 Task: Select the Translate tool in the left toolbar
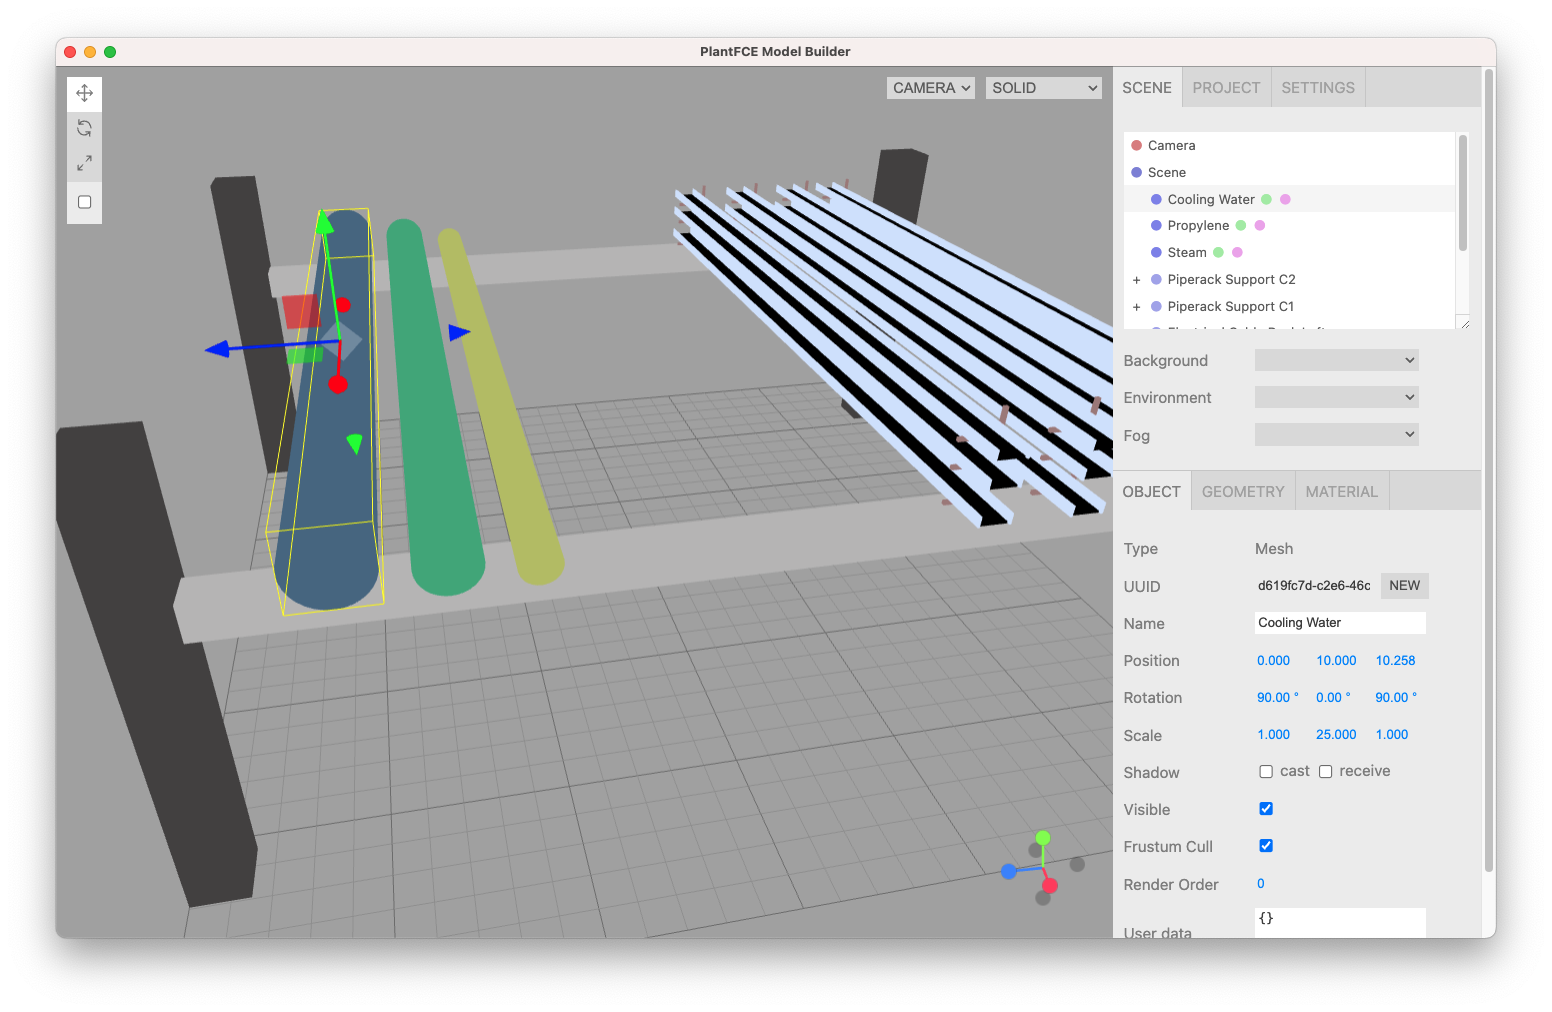pos(84,92)
